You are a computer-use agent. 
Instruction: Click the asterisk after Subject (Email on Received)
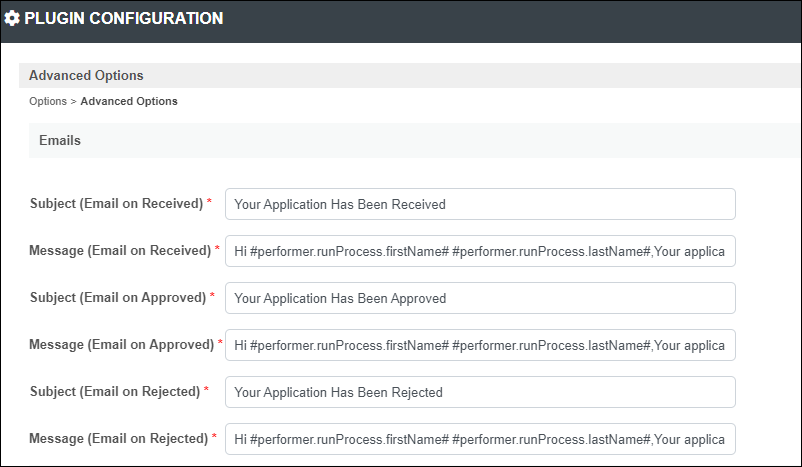(x=209, y=202)
